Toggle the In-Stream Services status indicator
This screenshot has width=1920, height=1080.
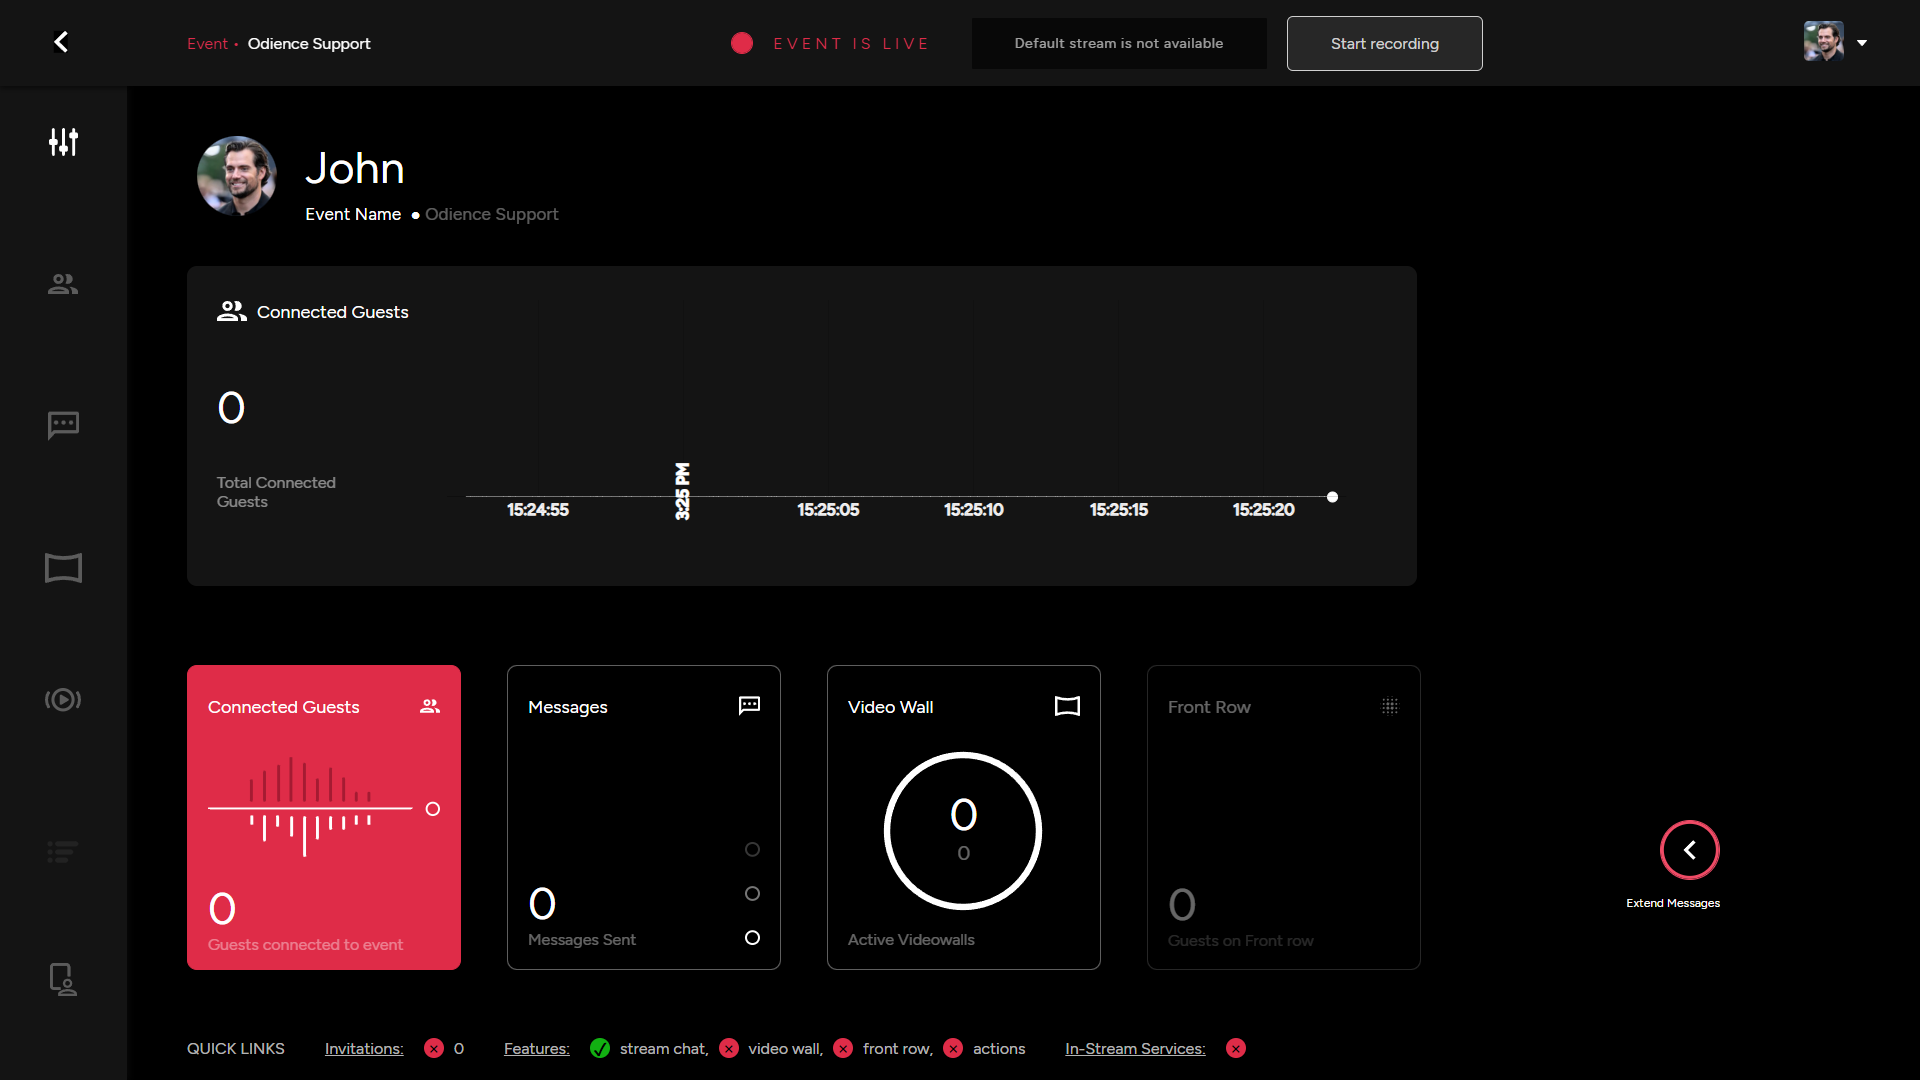[1236, 1048]
